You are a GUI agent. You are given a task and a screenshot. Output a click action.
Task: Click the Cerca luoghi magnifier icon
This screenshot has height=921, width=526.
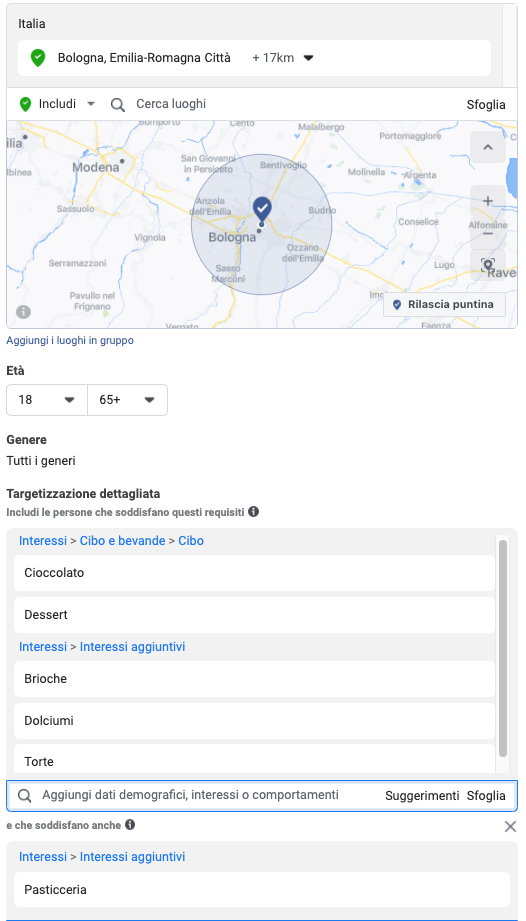(x=118, y=105)
